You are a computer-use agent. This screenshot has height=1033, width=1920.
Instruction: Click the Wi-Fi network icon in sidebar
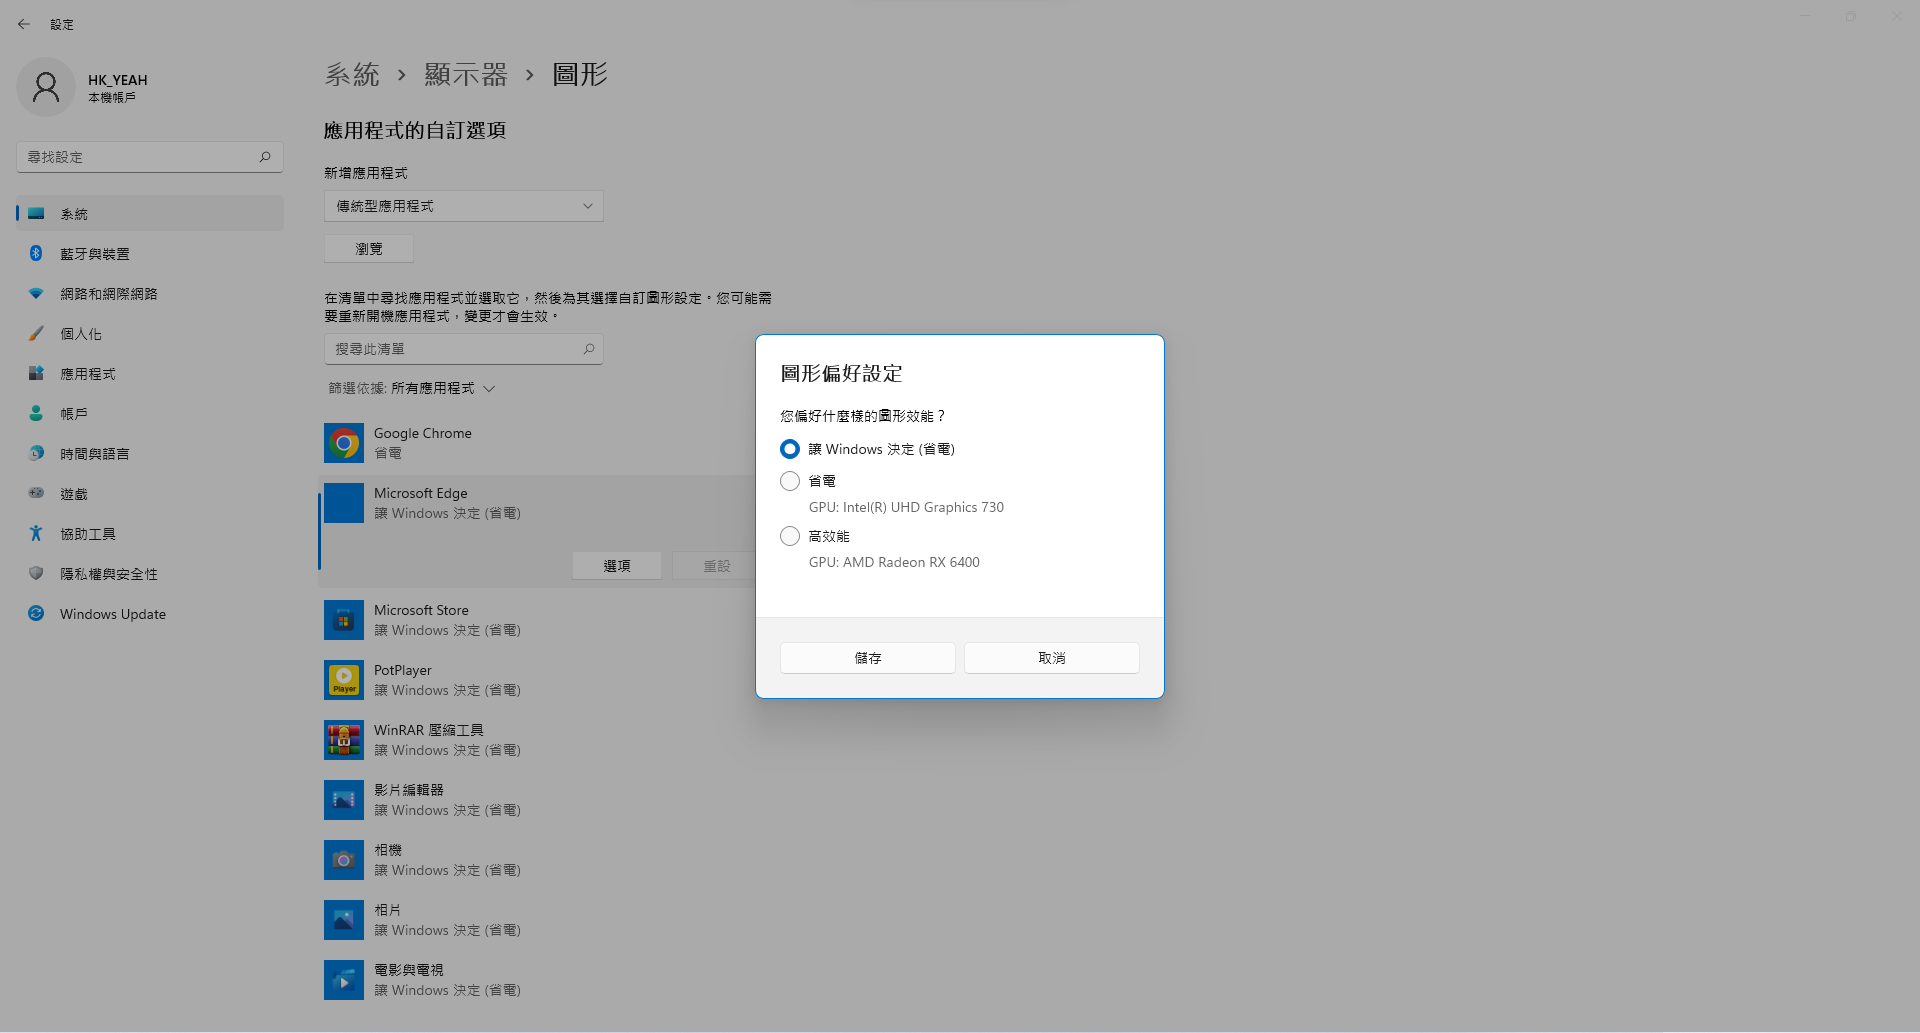point(36,293)
